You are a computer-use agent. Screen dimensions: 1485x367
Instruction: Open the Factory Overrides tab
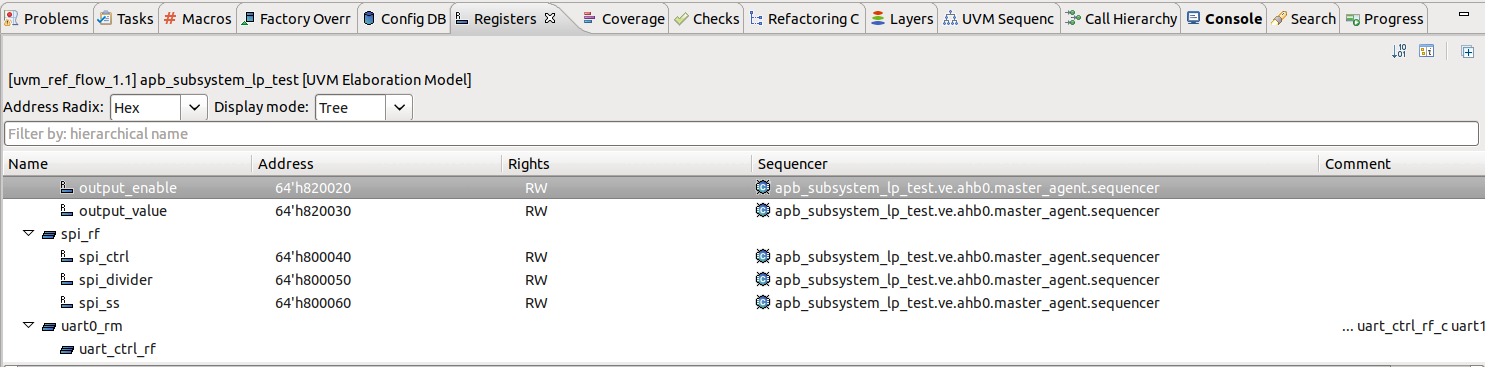(296, 18)
